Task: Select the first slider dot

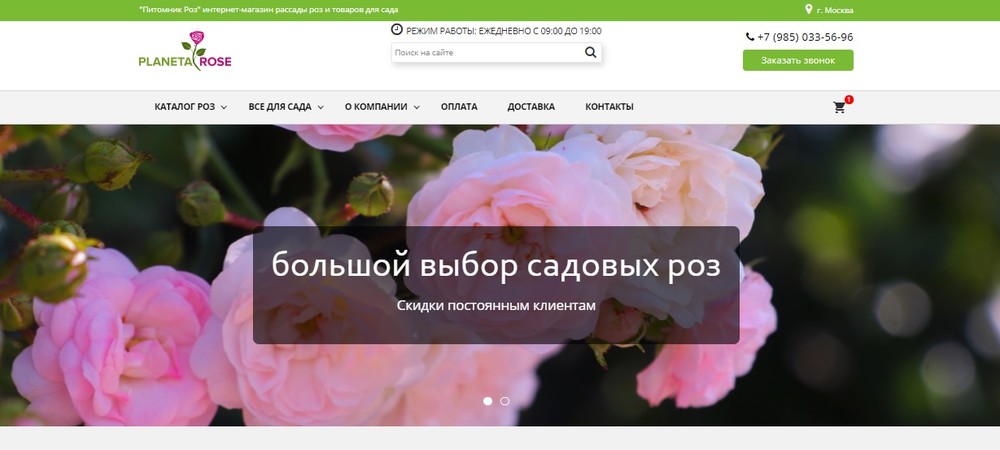Action: tap(488, 401)
